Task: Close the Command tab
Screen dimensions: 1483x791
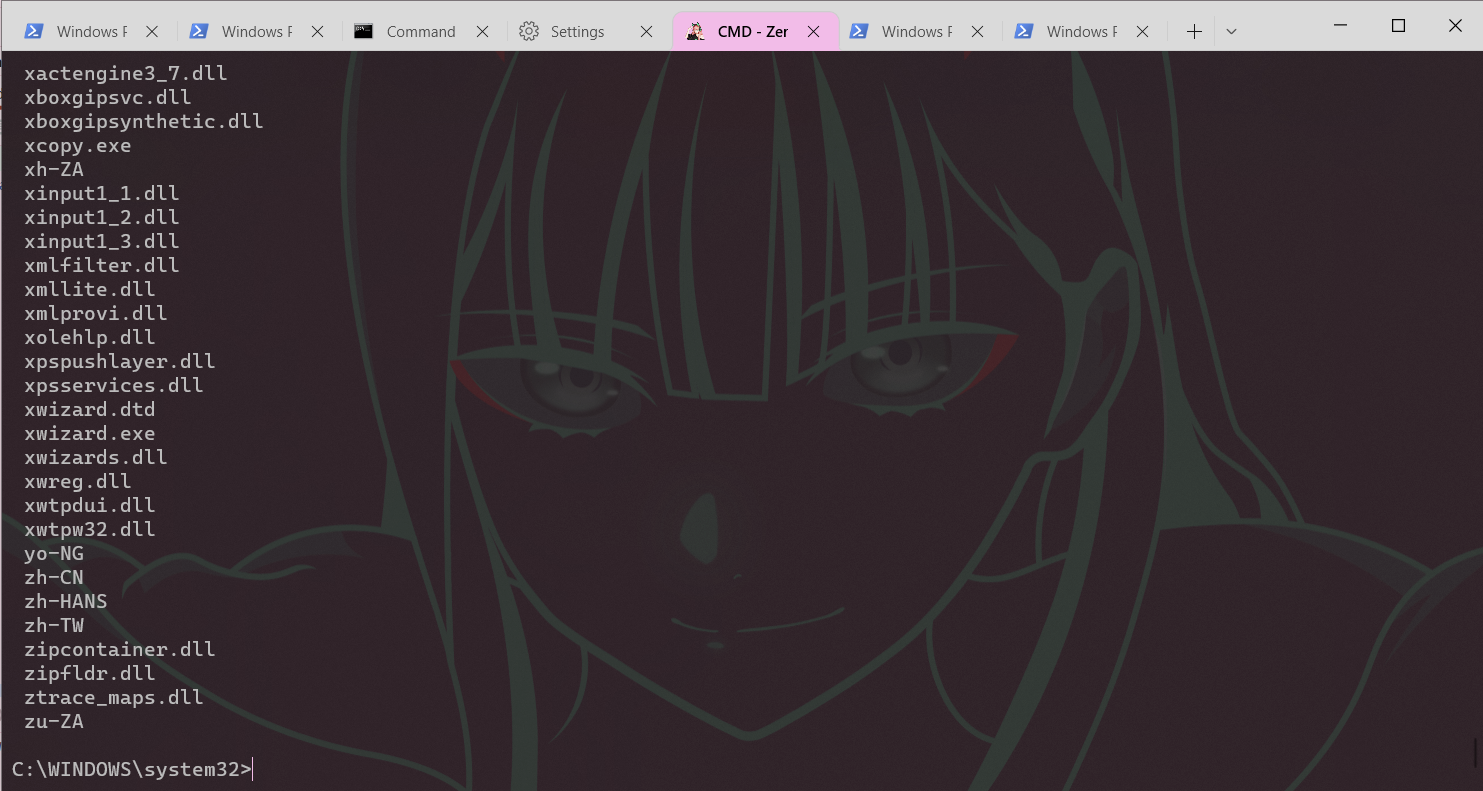Action: point(482,30)
